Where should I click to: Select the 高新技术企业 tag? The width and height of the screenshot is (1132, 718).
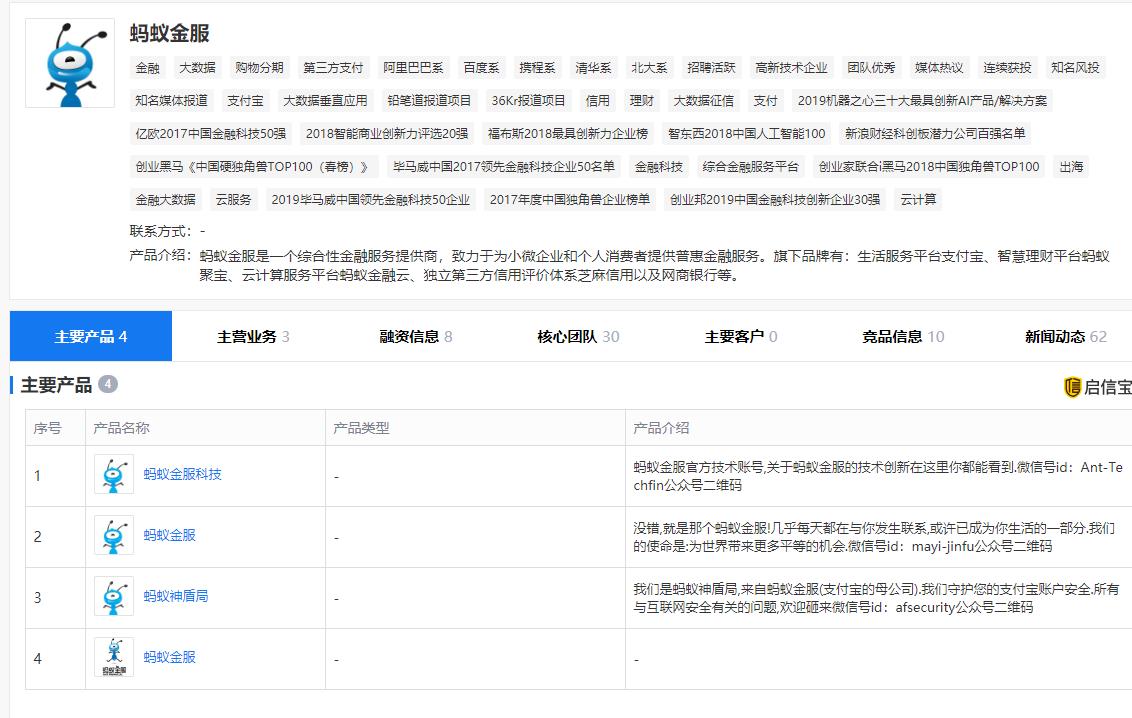[791, 68]
